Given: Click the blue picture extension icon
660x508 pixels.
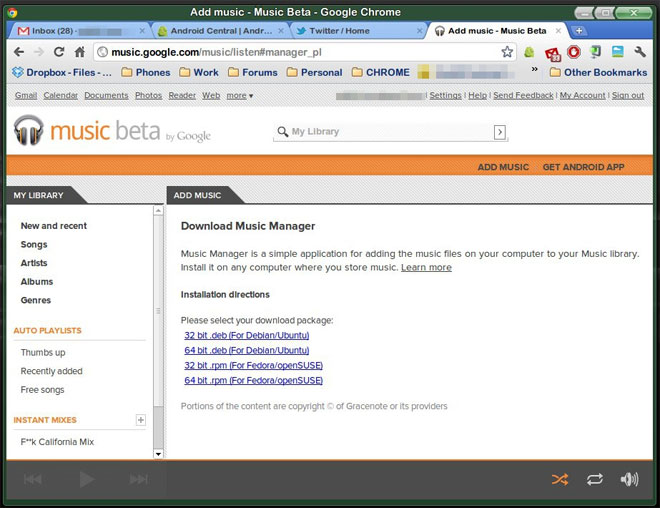Looking at the screenshot, I should 617,52.
